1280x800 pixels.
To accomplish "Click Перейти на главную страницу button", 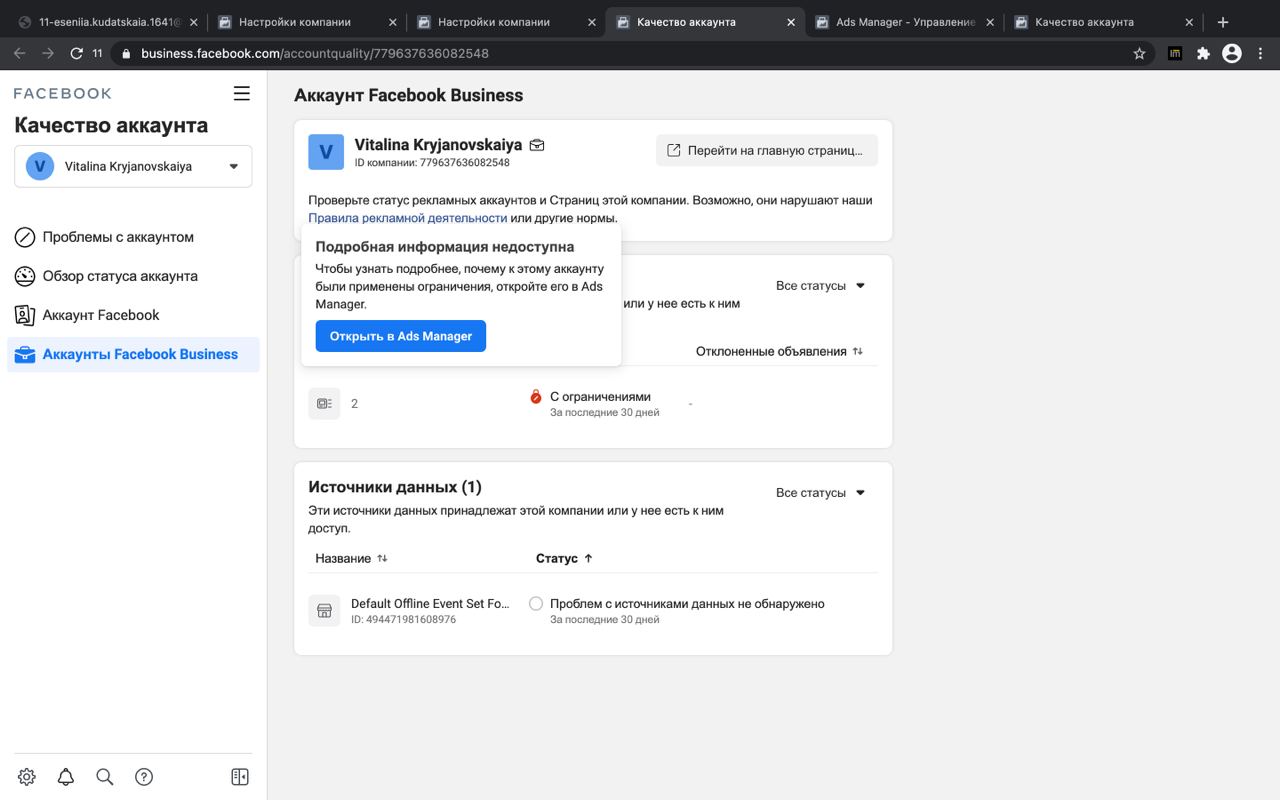I will (x=767, y=150).
